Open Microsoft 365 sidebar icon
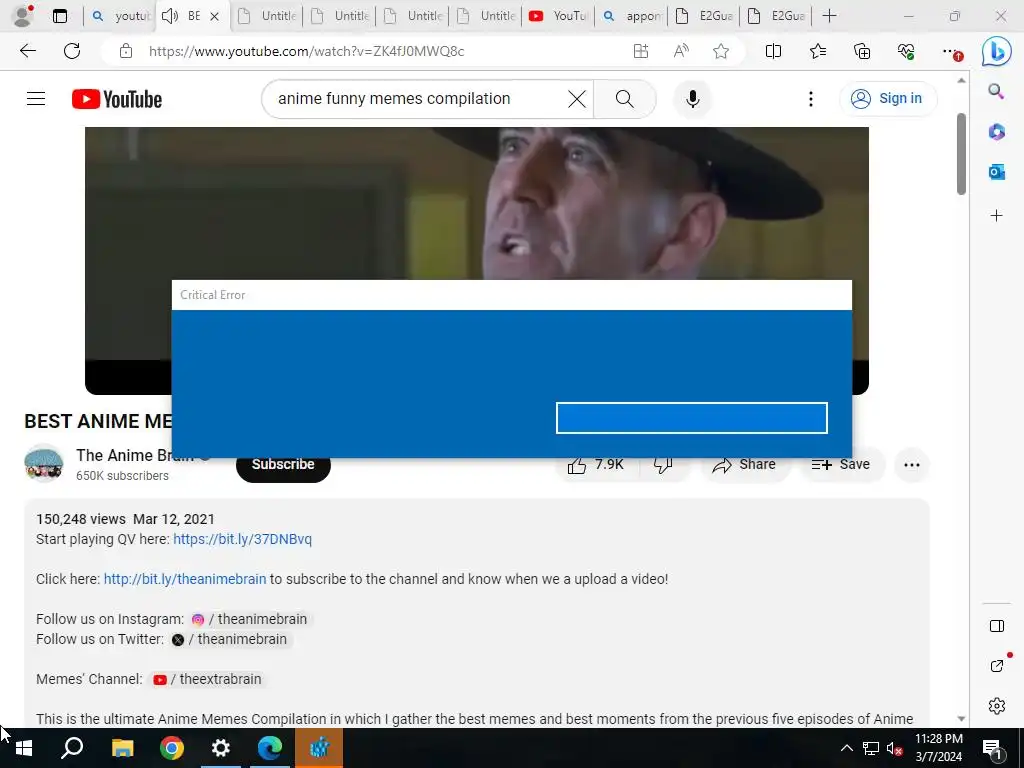Screen dimensions: 1024x768 point(996,132)
